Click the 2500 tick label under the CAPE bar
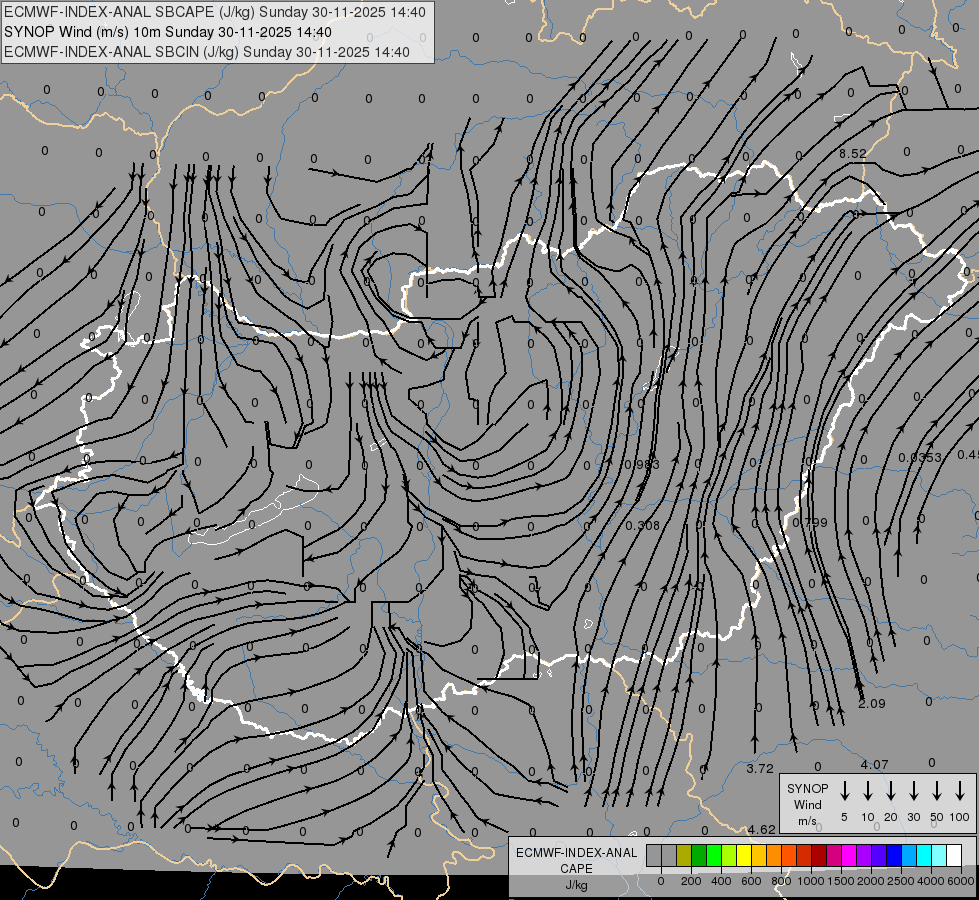979x900 pixels. 901,881
